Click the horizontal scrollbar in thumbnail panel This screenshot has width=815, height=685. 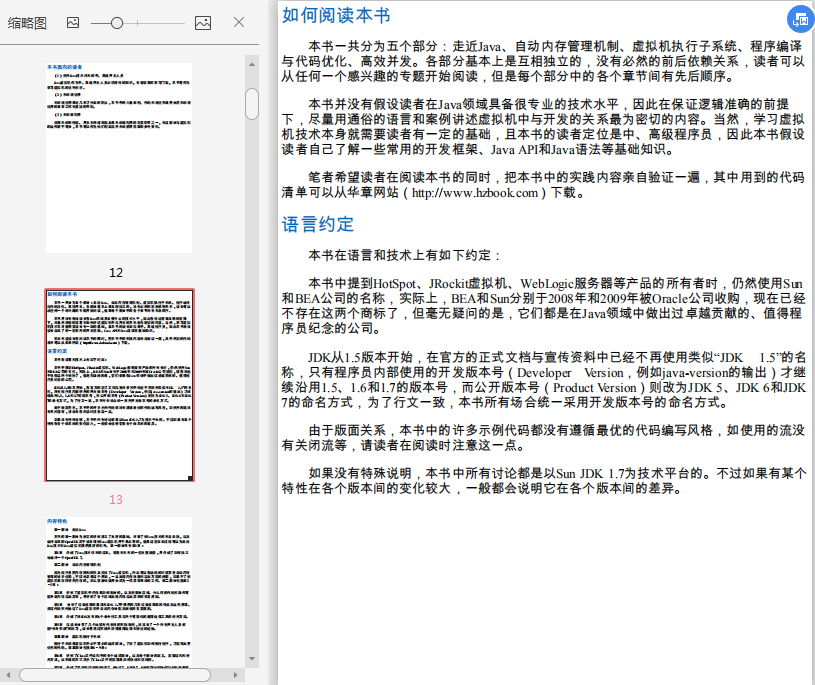(115, 675)
